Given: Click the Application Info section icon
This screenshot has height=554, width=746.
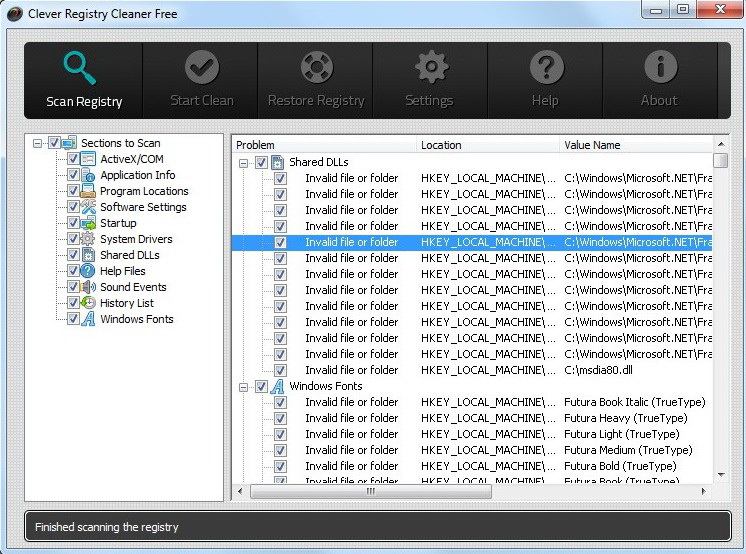Looking at the screenshot, I should pyautogui.click(x=88, y=175).
